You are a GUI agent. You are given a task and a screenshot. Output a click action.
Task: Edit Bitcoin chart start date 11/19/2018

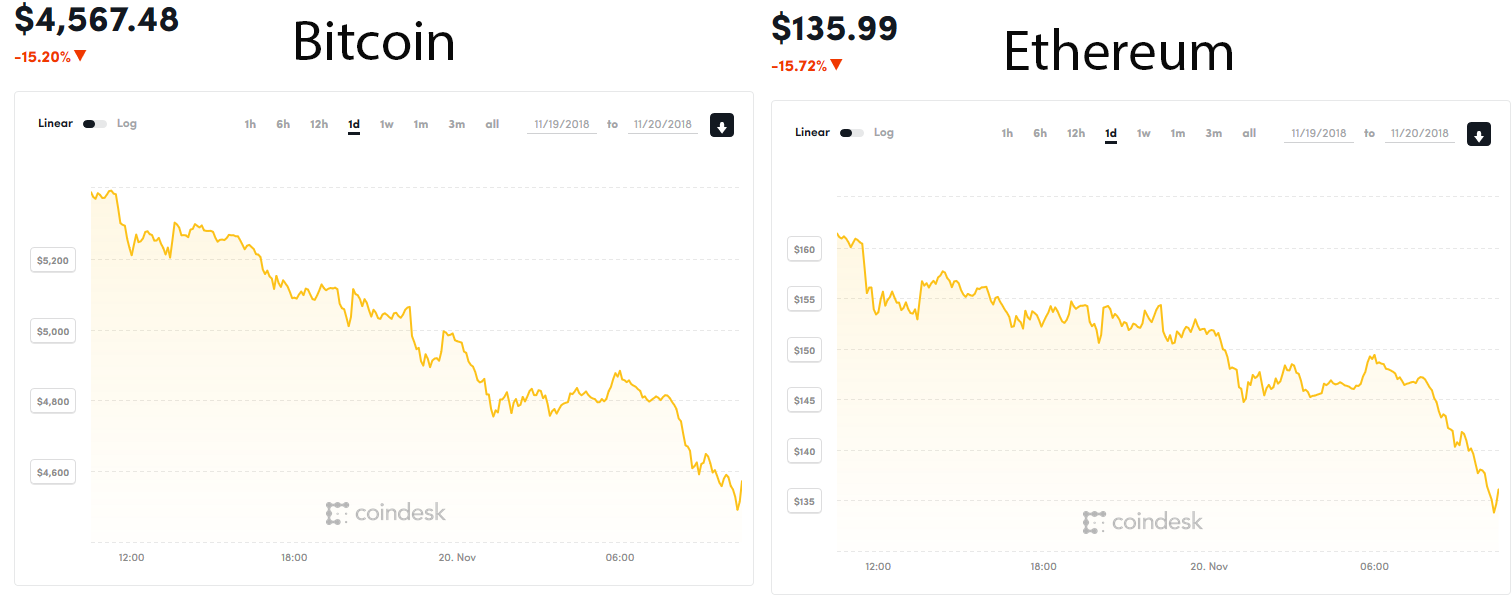(x=562, y=125)
